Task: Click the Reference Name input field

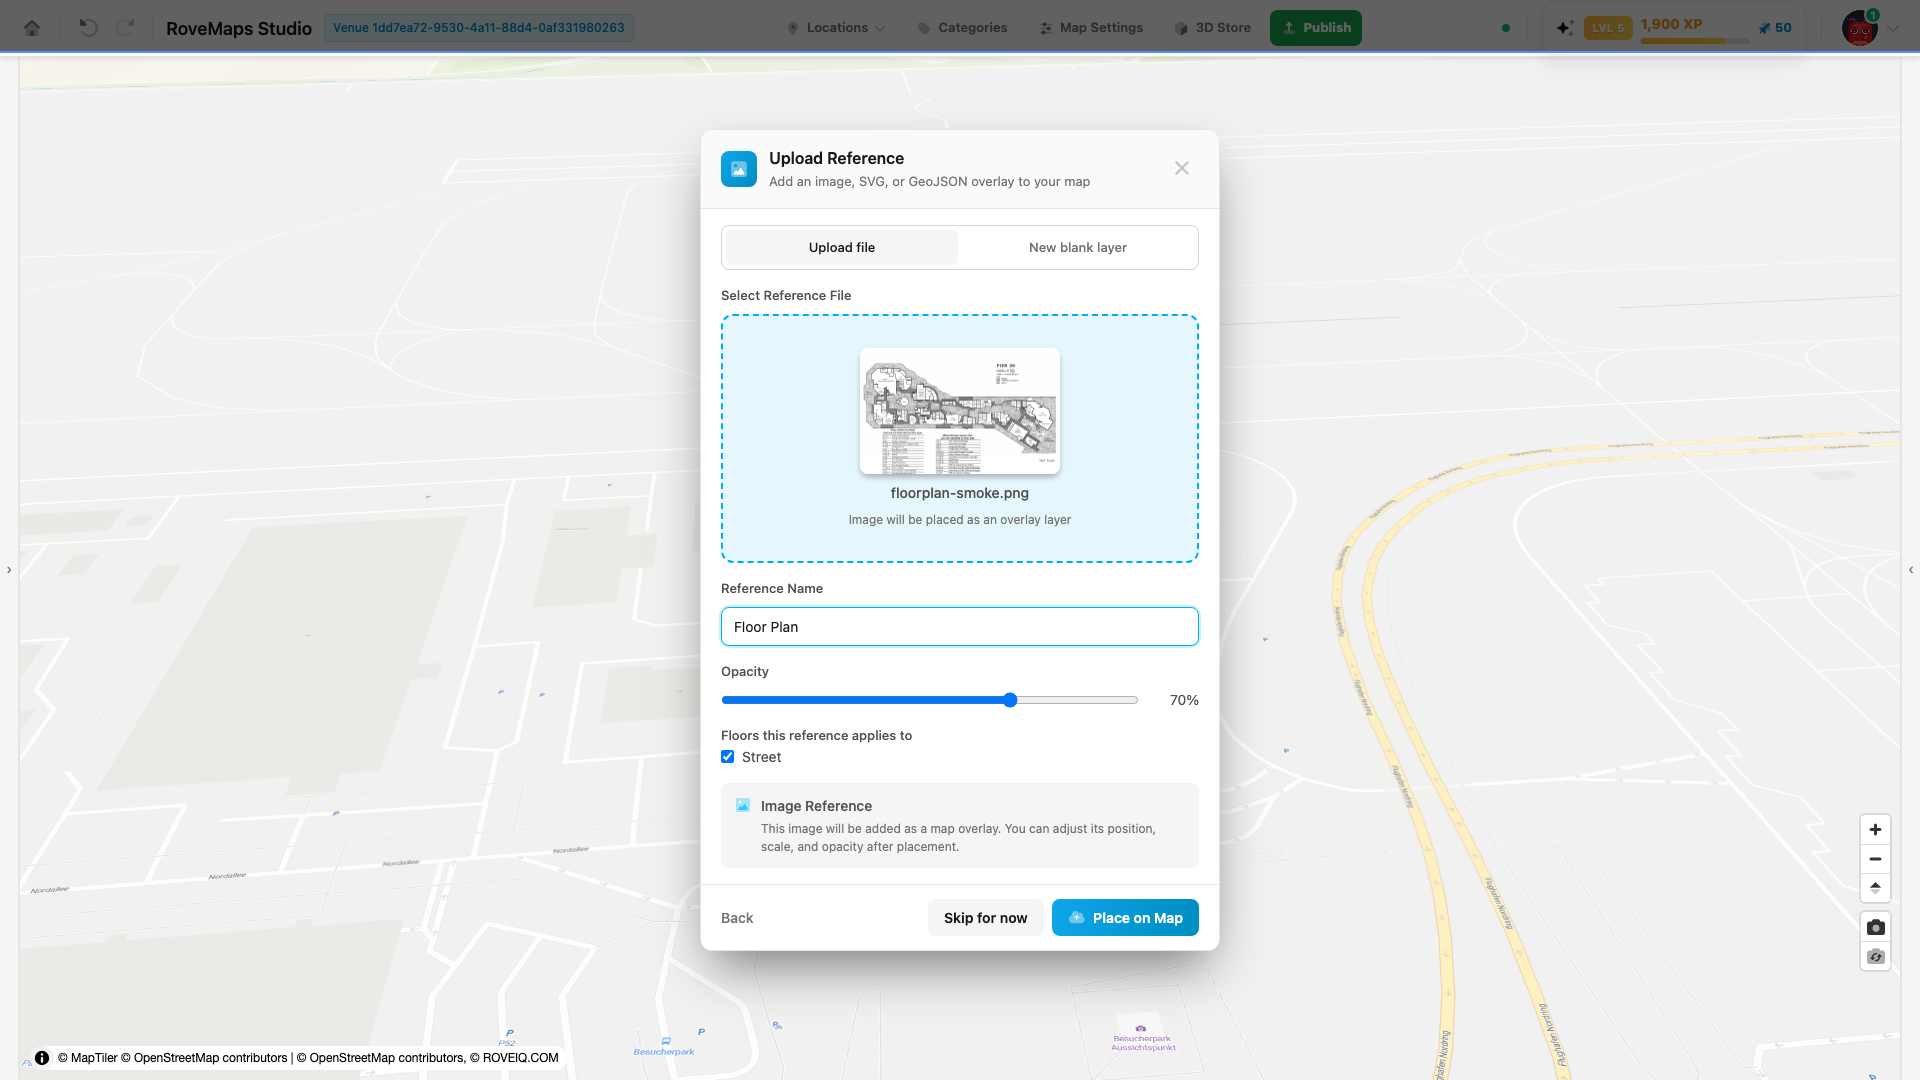Action: (x=960, y=627)
